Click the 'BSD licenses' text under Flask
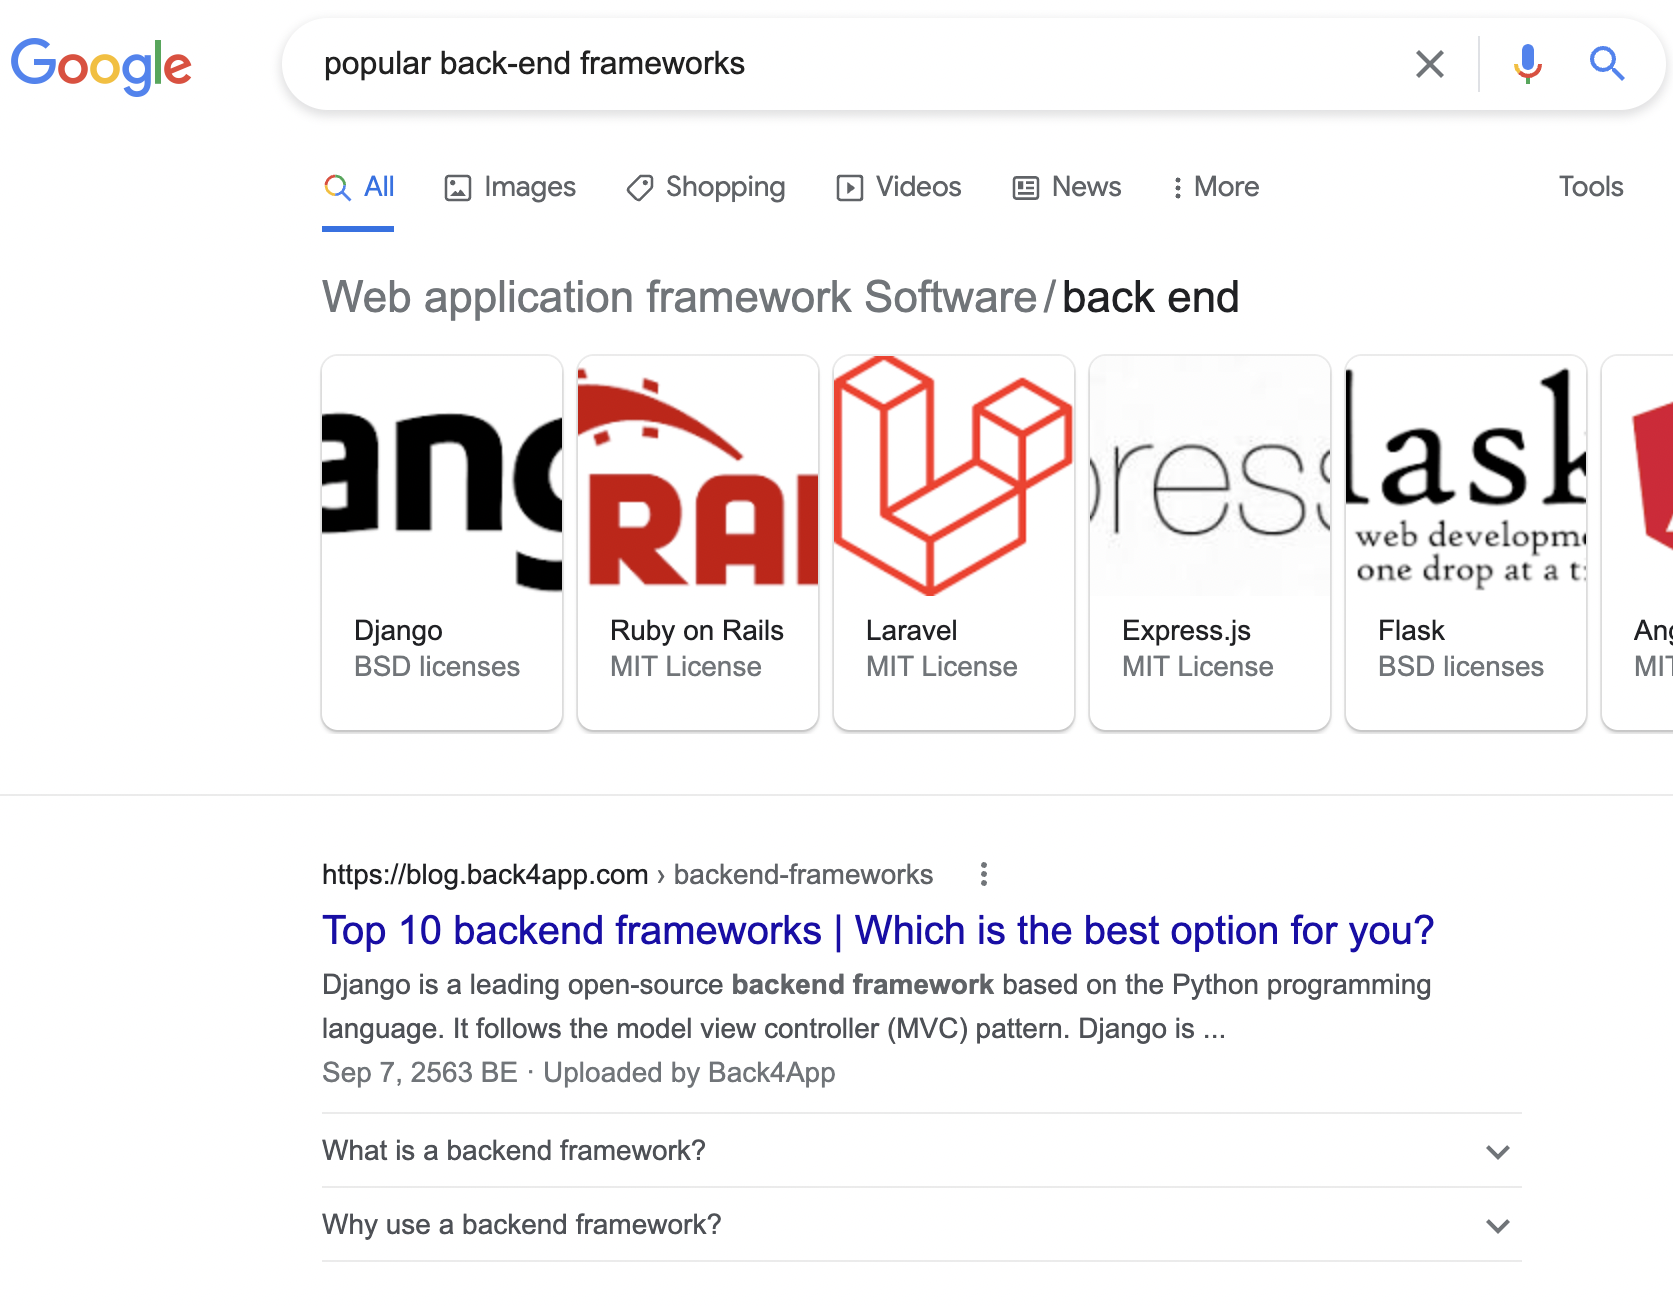The height and width of the screenshot is (1306, 1673). [x=1461, y=667]
